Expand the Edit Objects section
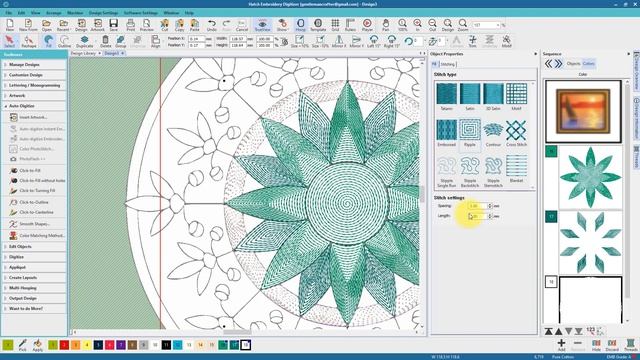This screenshot has width=640, height=360. click(34, 247)
